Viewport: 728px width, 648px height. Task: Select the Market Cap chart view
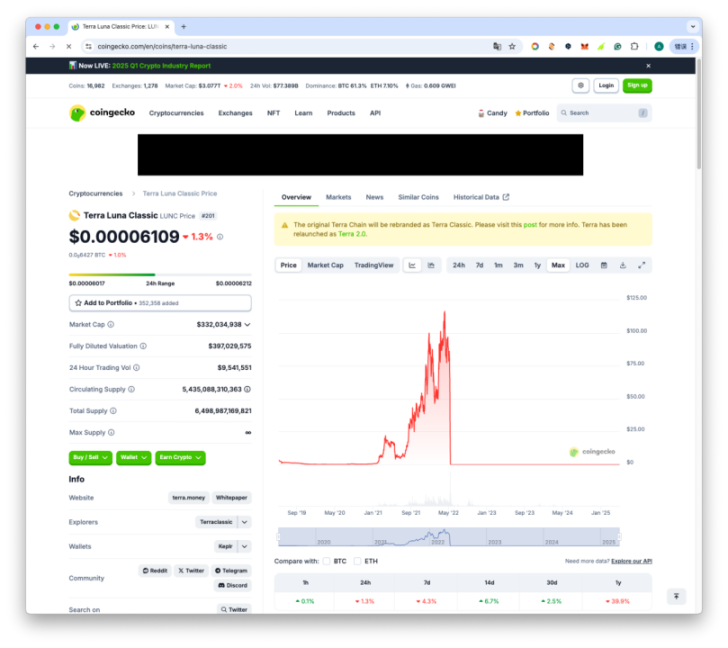pos(325,265)
